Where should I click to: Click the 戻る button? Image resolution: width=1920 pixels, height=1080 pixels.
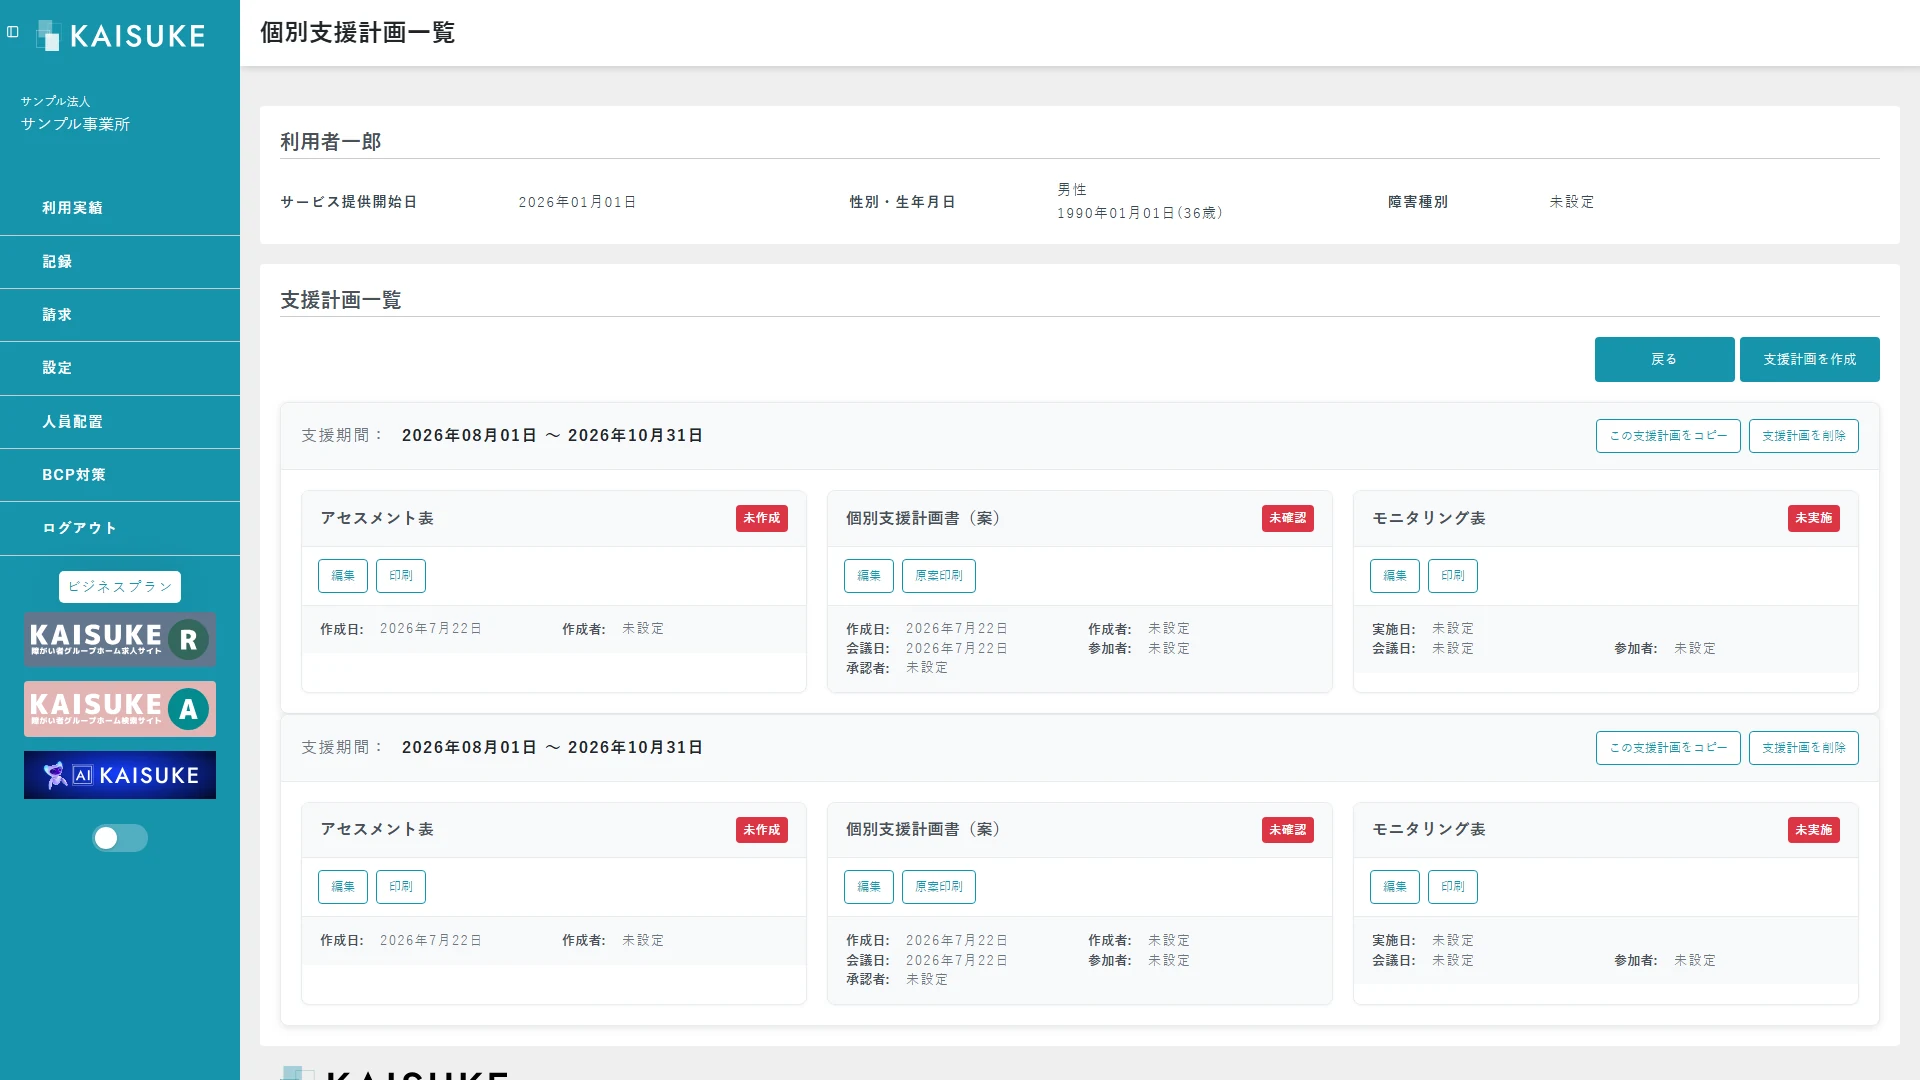click(x=1664, y=359)
